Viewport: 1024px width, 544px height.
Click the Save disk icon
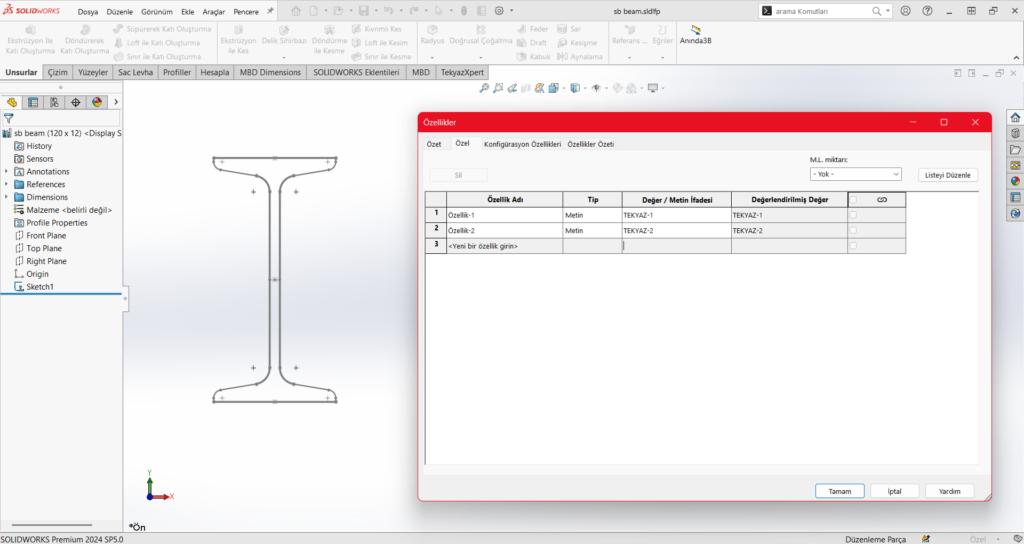364,11
